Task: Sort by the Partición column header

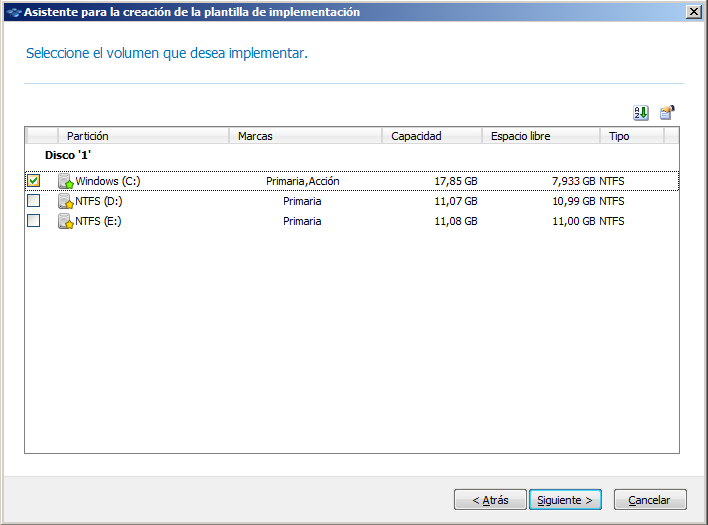Action: pos(144,136)
